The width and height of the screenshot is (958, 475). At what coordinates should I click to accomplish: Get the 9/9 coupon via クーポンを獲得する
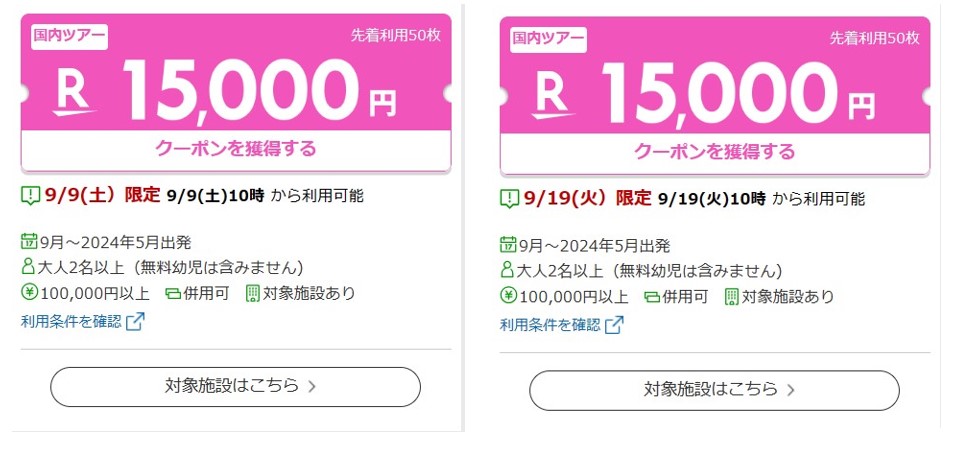236,149
